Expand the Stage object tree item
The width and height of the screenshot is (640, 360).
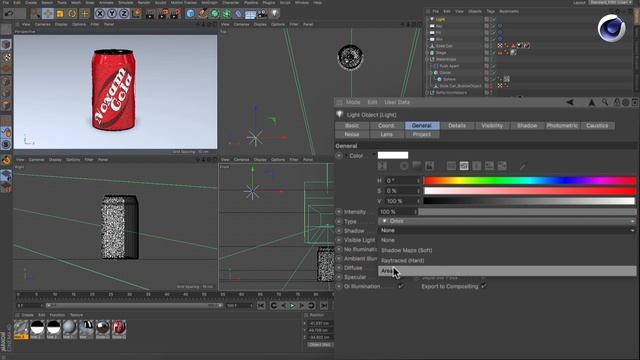427,53
